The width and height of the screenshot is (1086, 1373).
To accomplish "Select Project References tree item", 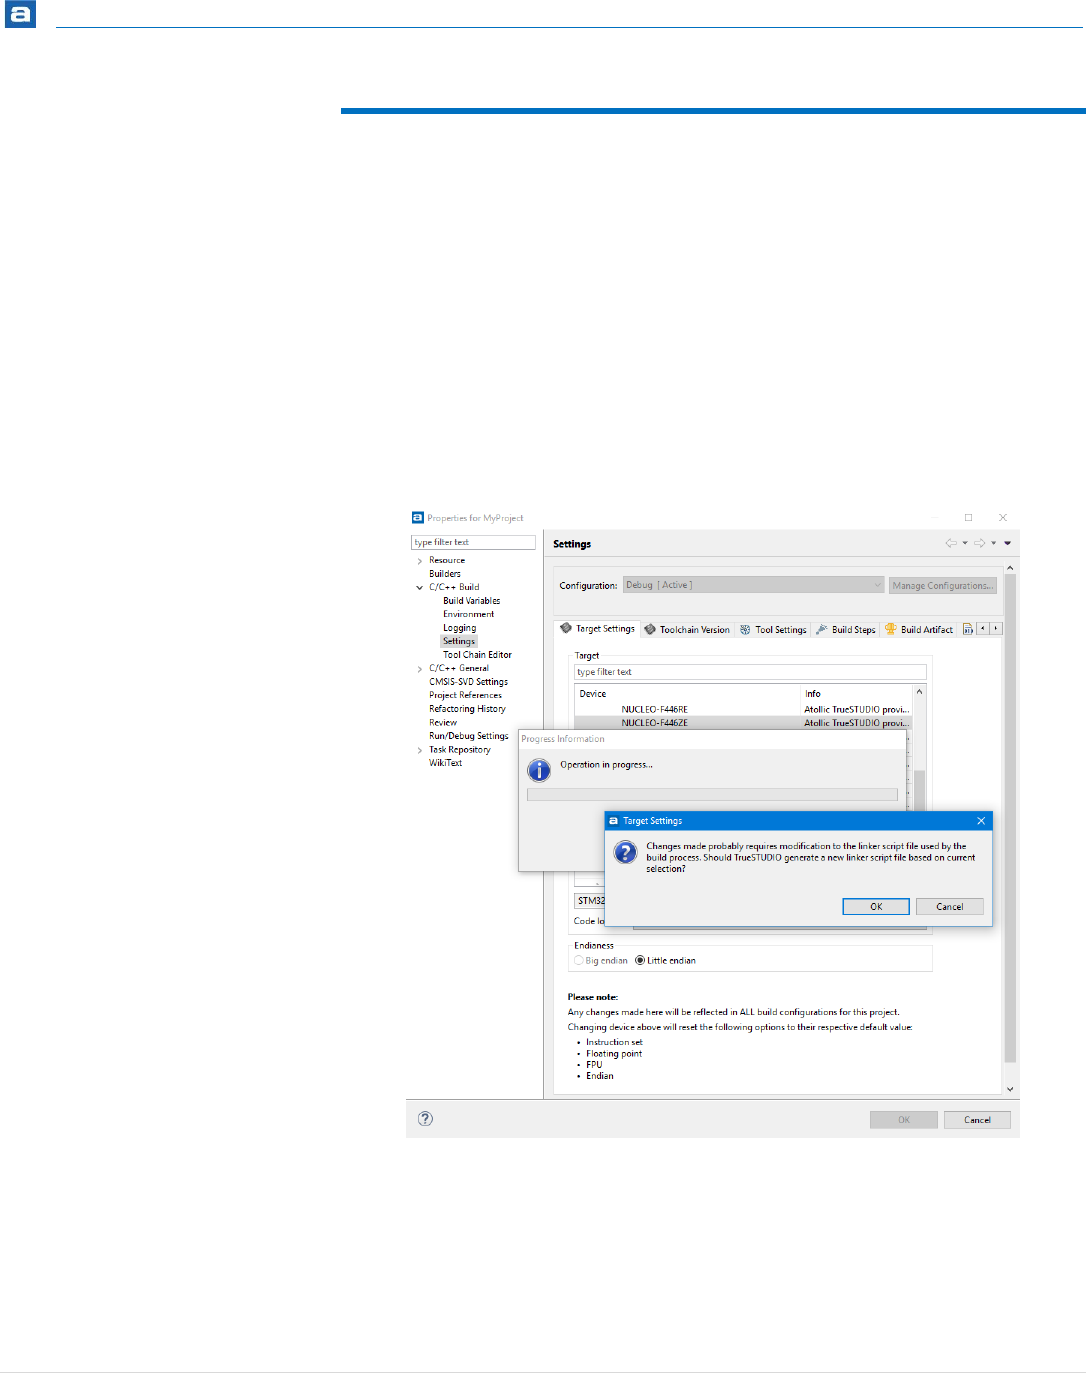I will pos(465,695).
